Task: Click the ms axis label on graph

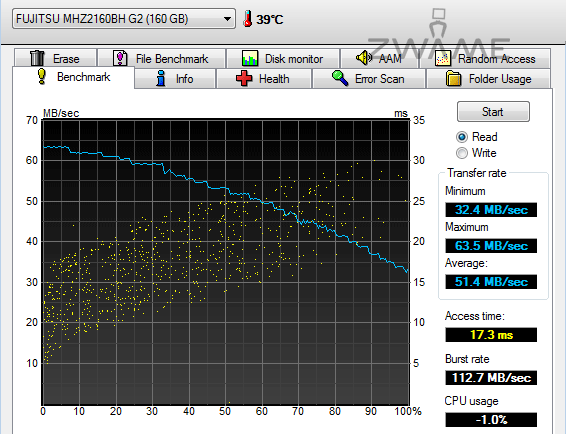Action: 401,113
